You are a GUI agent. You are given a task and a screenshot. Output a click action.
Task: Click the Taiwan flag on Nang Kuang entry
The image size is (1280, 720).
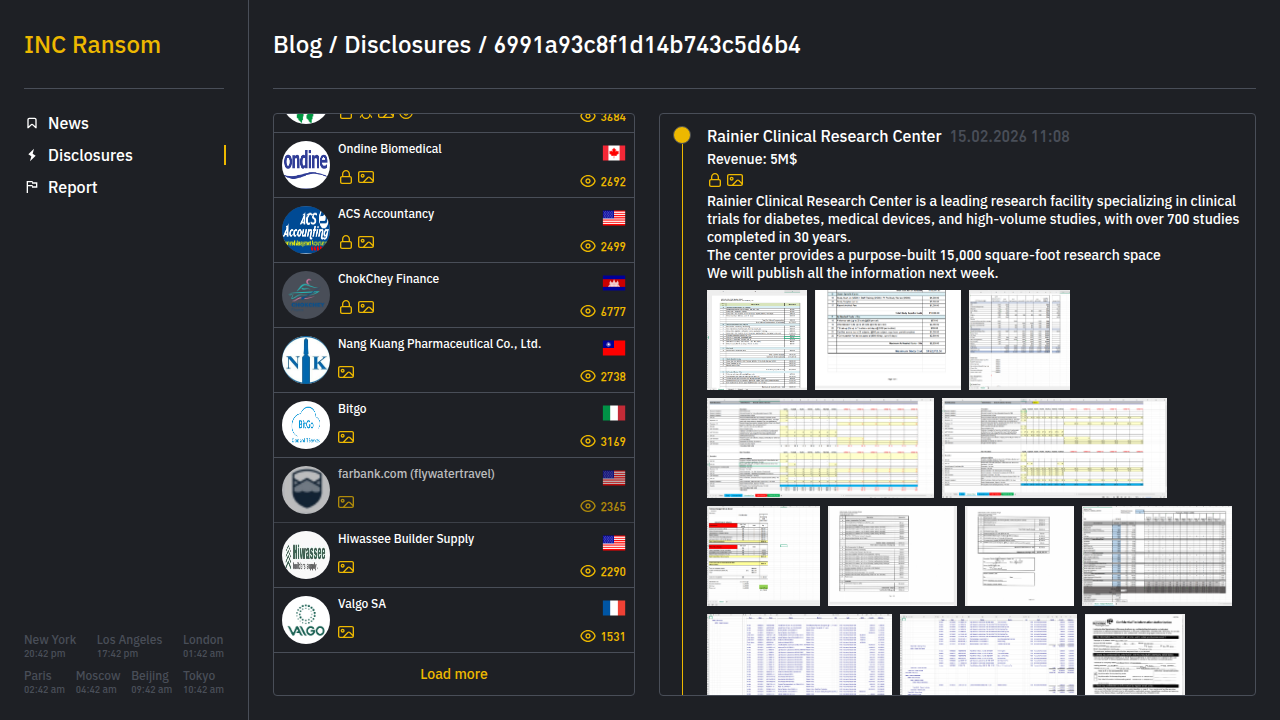pyautogui.click(x=614, y=348)
